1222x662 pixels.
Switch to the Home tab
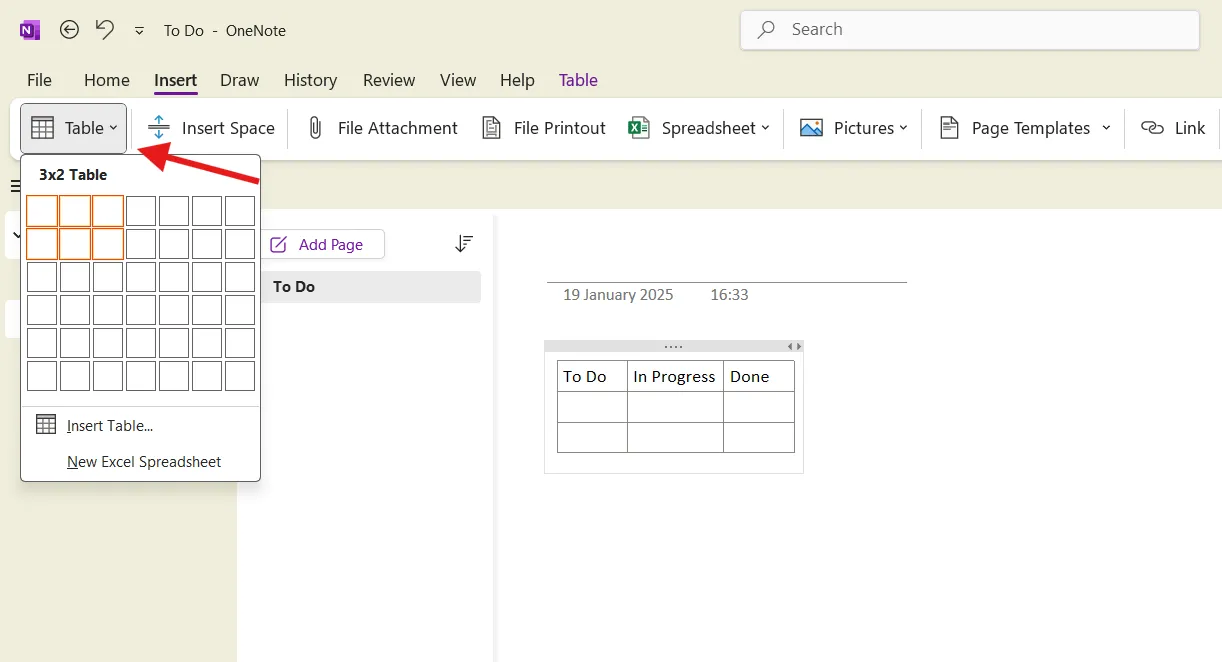point(107,80)
